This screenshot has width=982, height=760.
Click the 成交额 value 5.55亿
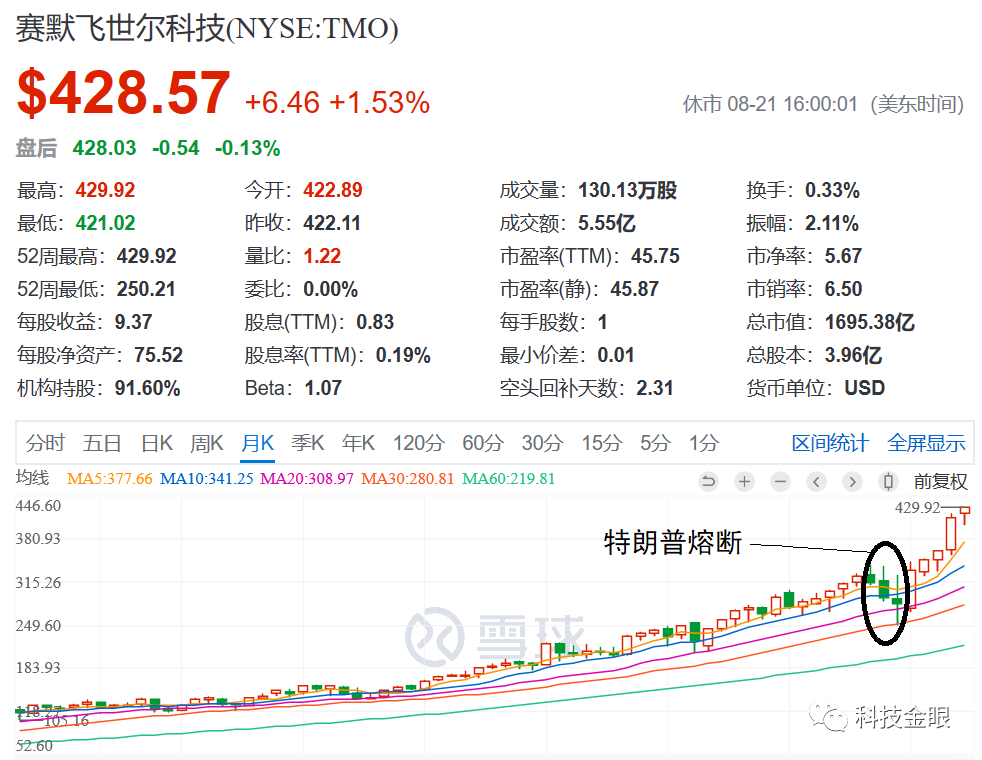coord(607,223)
